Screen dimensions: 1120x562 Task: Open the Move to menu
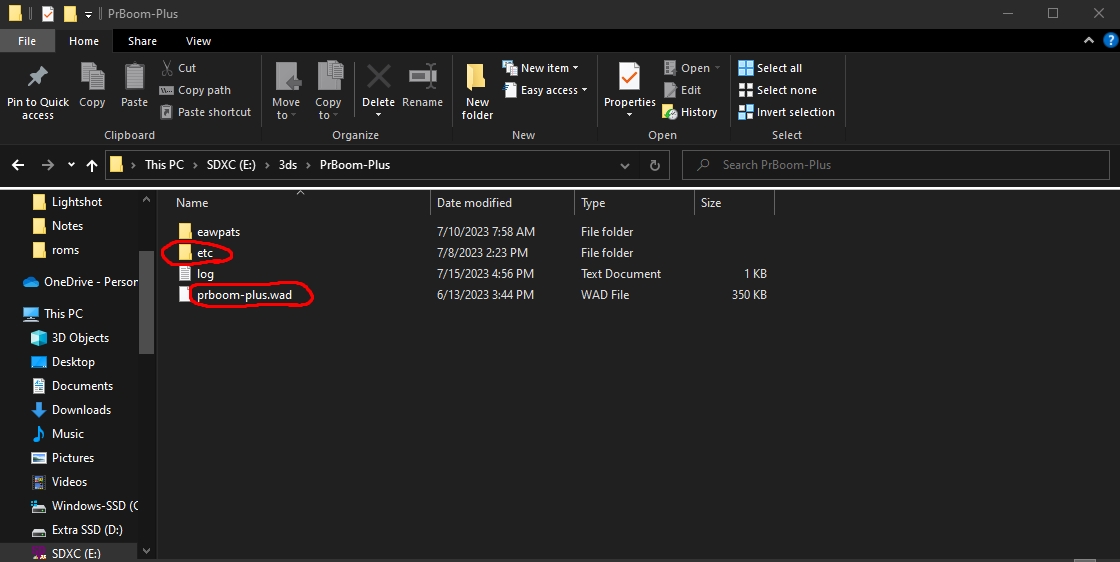[x=286, y=91]
